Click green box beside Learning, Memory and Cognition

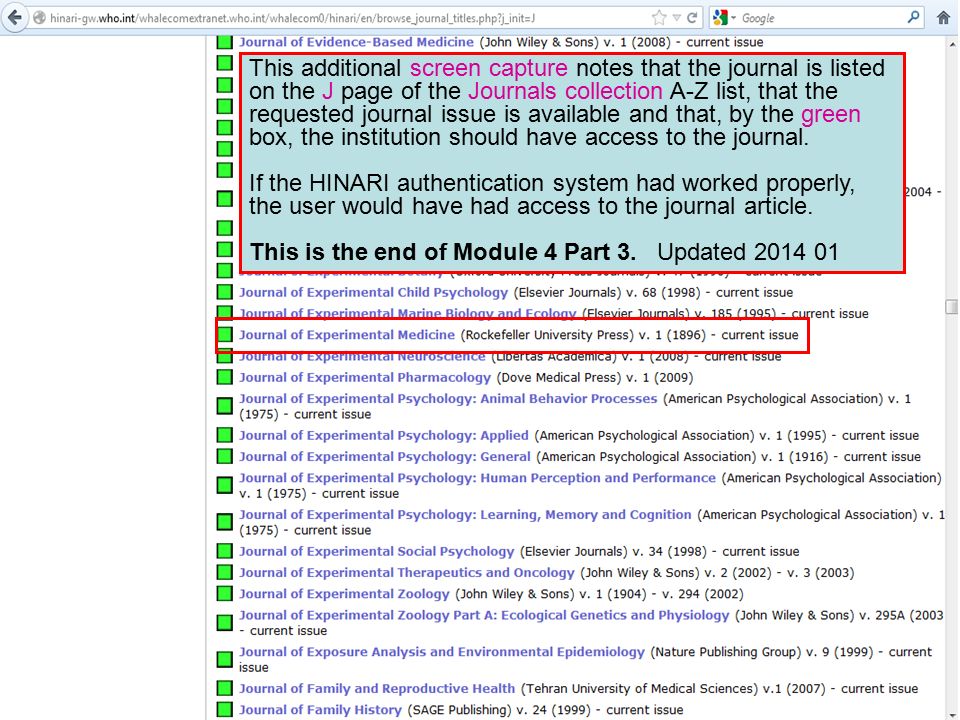[225, 522]
